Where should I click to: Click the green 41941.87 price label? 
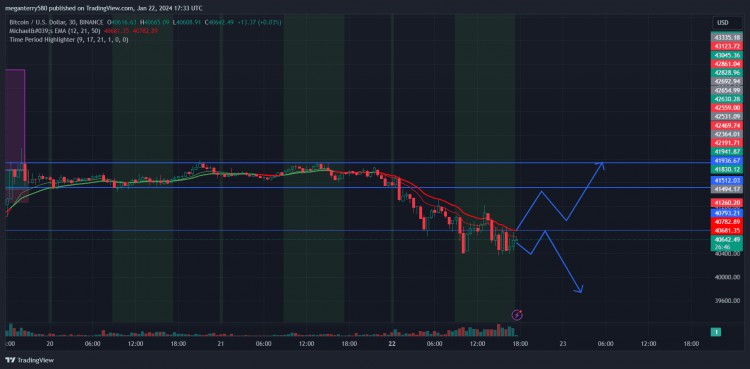(x=726, y=151)
